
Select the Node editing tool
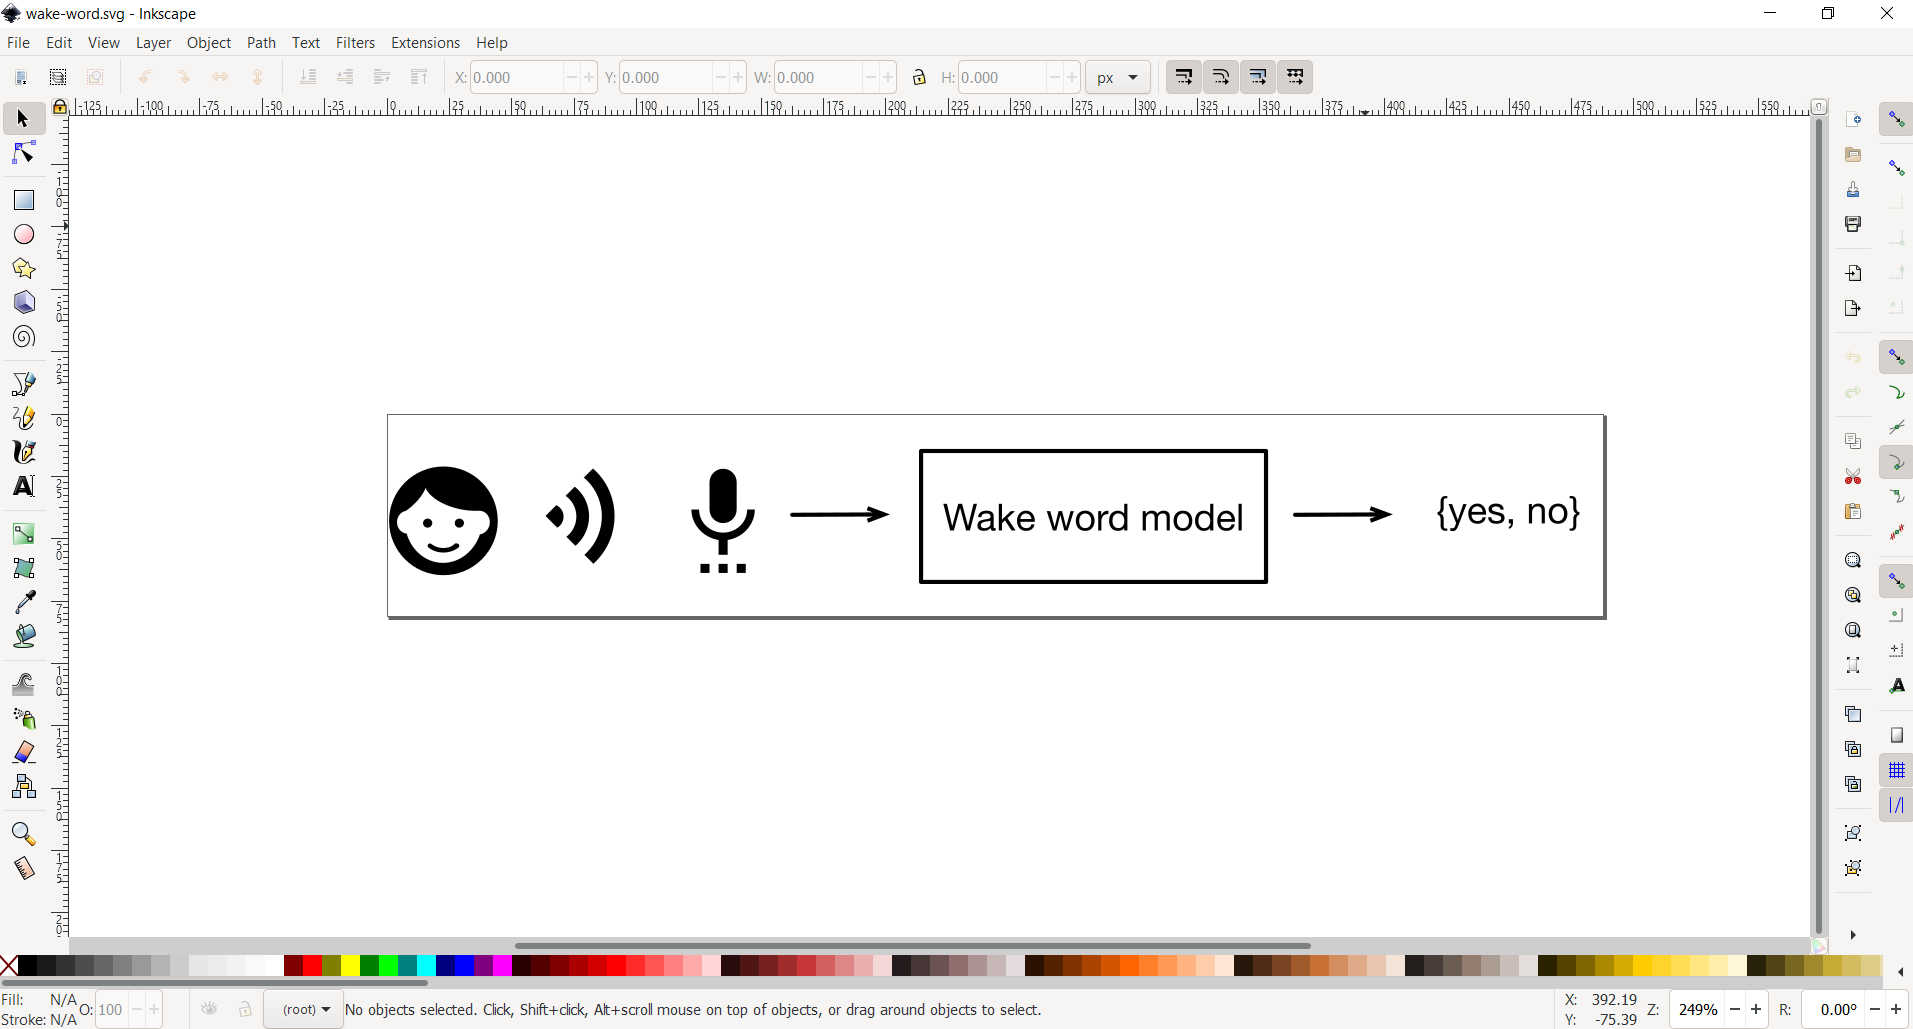click(23, 153)
